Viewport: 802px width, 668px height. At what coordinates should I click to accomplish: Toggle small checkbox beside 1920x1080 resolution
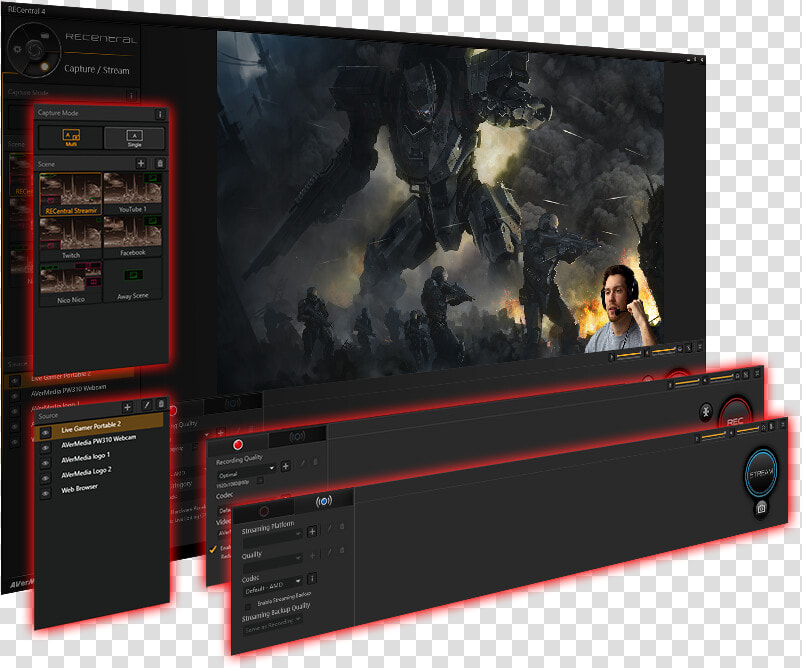tap(260, 480)
